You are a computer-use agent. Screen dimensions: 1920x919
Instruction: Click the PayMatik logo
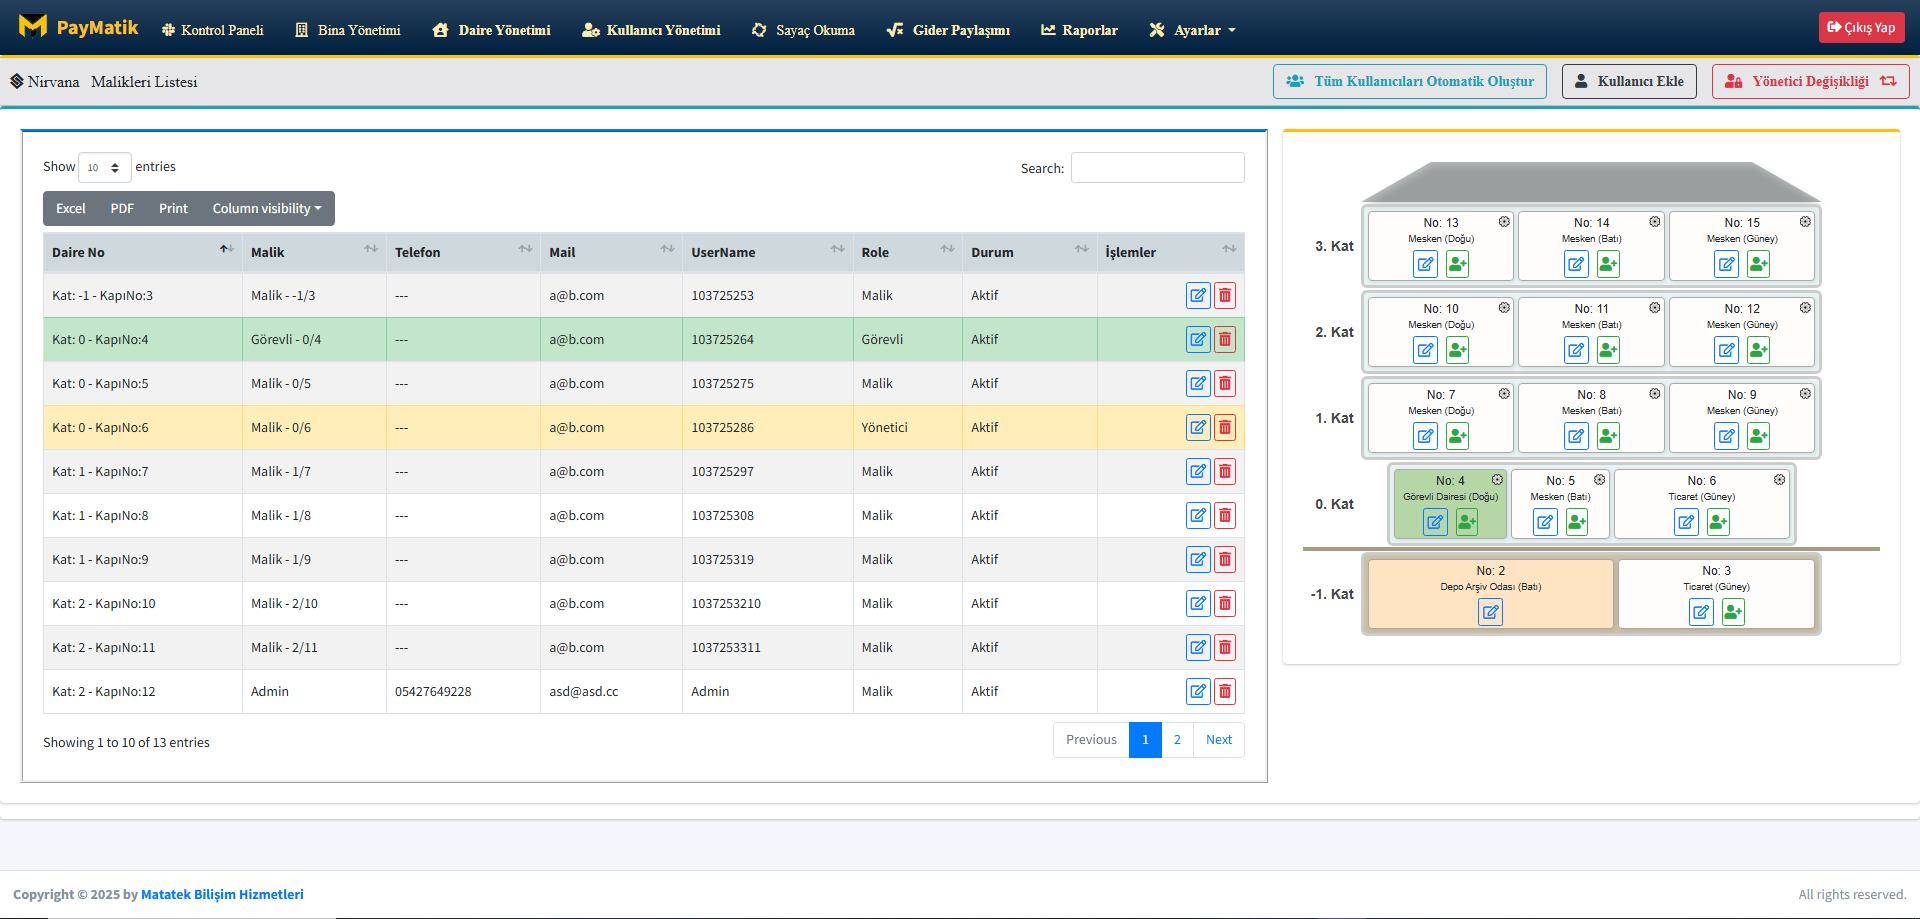tap(78, 28)
